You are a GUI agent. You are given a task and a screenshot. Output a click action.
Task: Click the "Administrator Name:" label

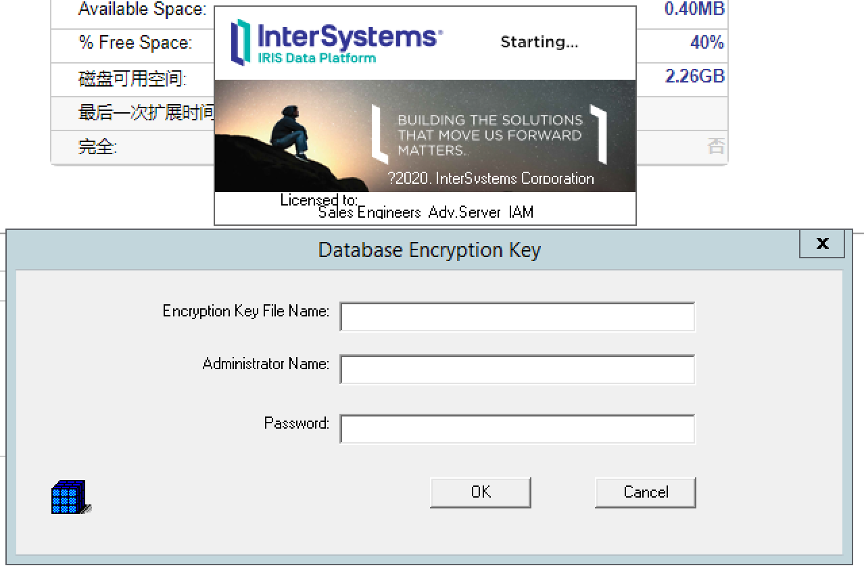coord(266,364)
